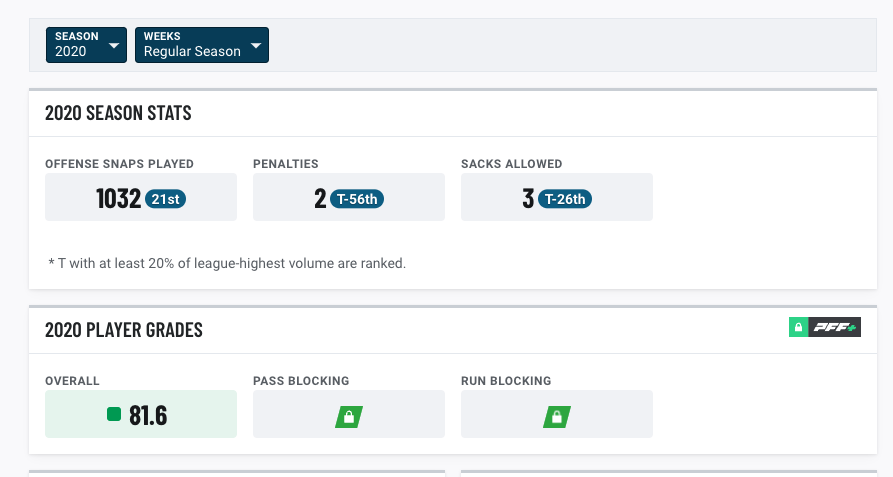Screen dimensions: 893x477
Task: Click the locked Run Blocking grade card
Action: (x=556, y=414)
